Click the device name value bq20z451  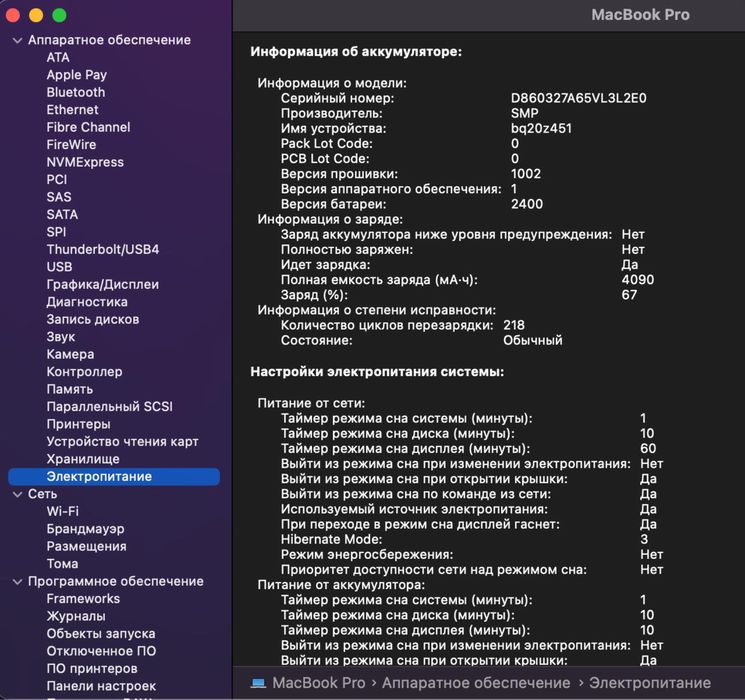pyautogui.click(x=541, y=128)
